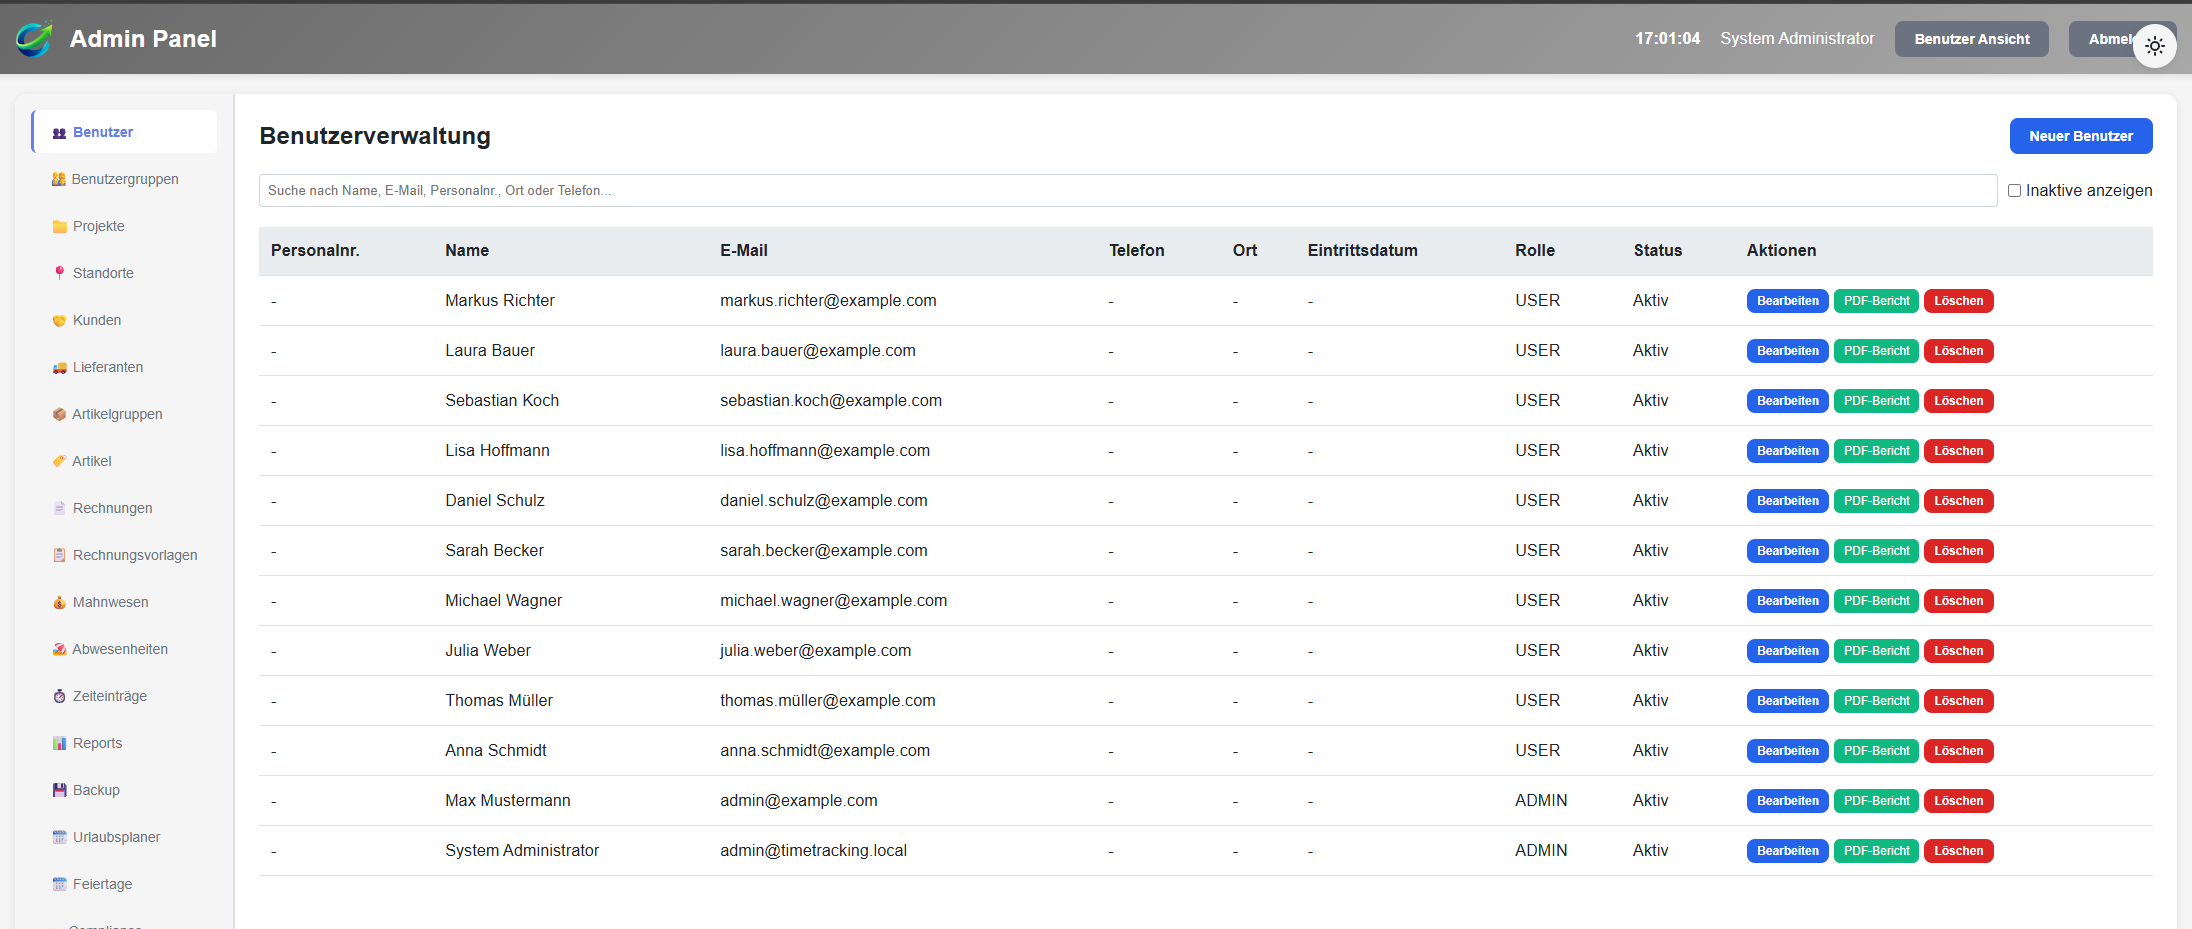This screenshot has height=929, width=2192.
Task: Open Bearbeiten for Max Mustermann
Action: pyautogui.click(x=1787, y=801)
